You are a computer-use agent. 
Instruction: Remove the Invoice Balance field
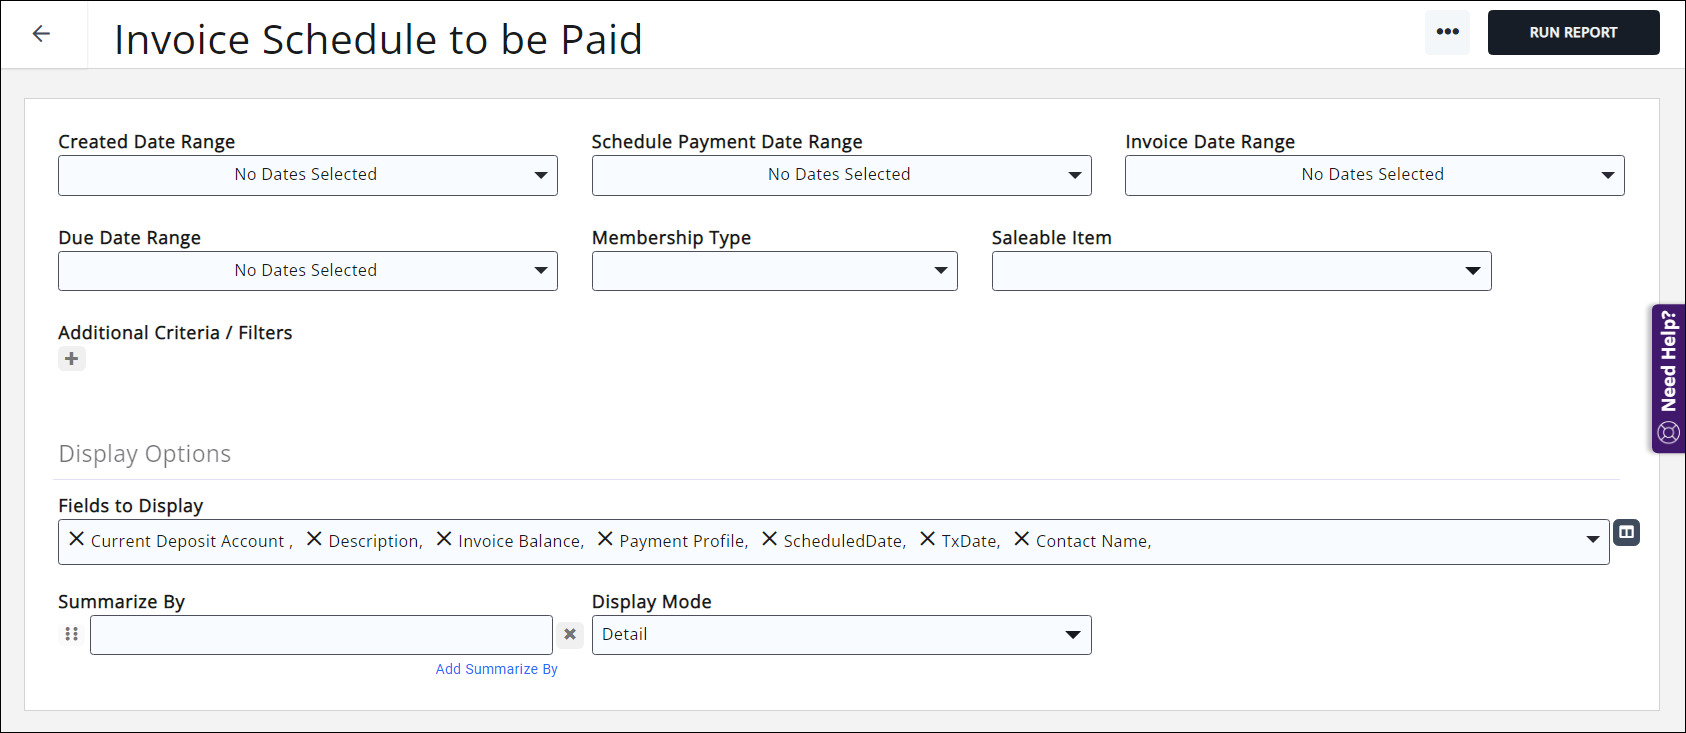[444, 539]
